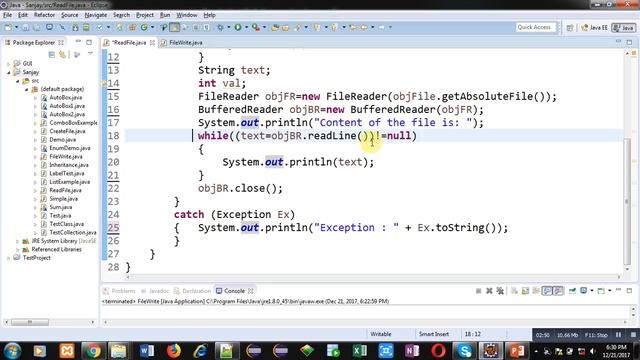Open Excel from the taskbar
Image resolution: width=640 pixels, height=360 pixels.
(x=360, y=351)
